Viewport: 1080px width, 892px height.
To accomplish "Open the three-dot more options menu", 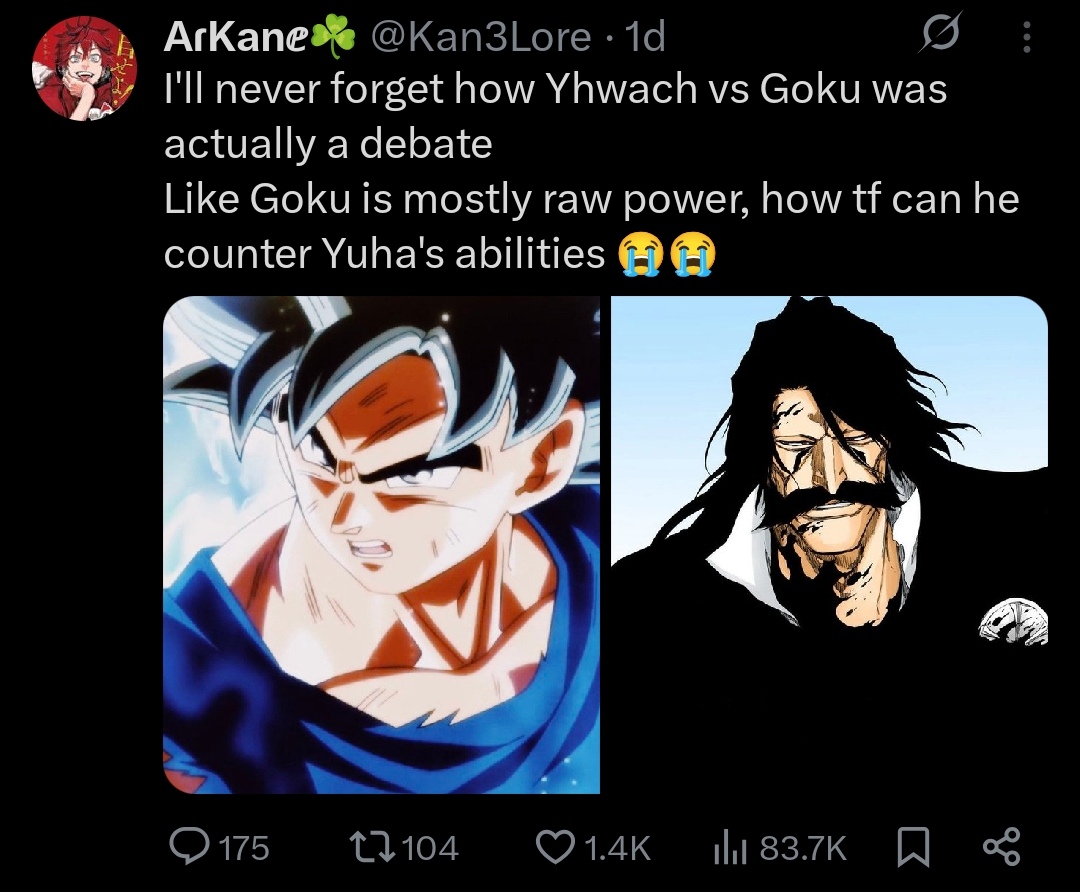I will 1026,37.
